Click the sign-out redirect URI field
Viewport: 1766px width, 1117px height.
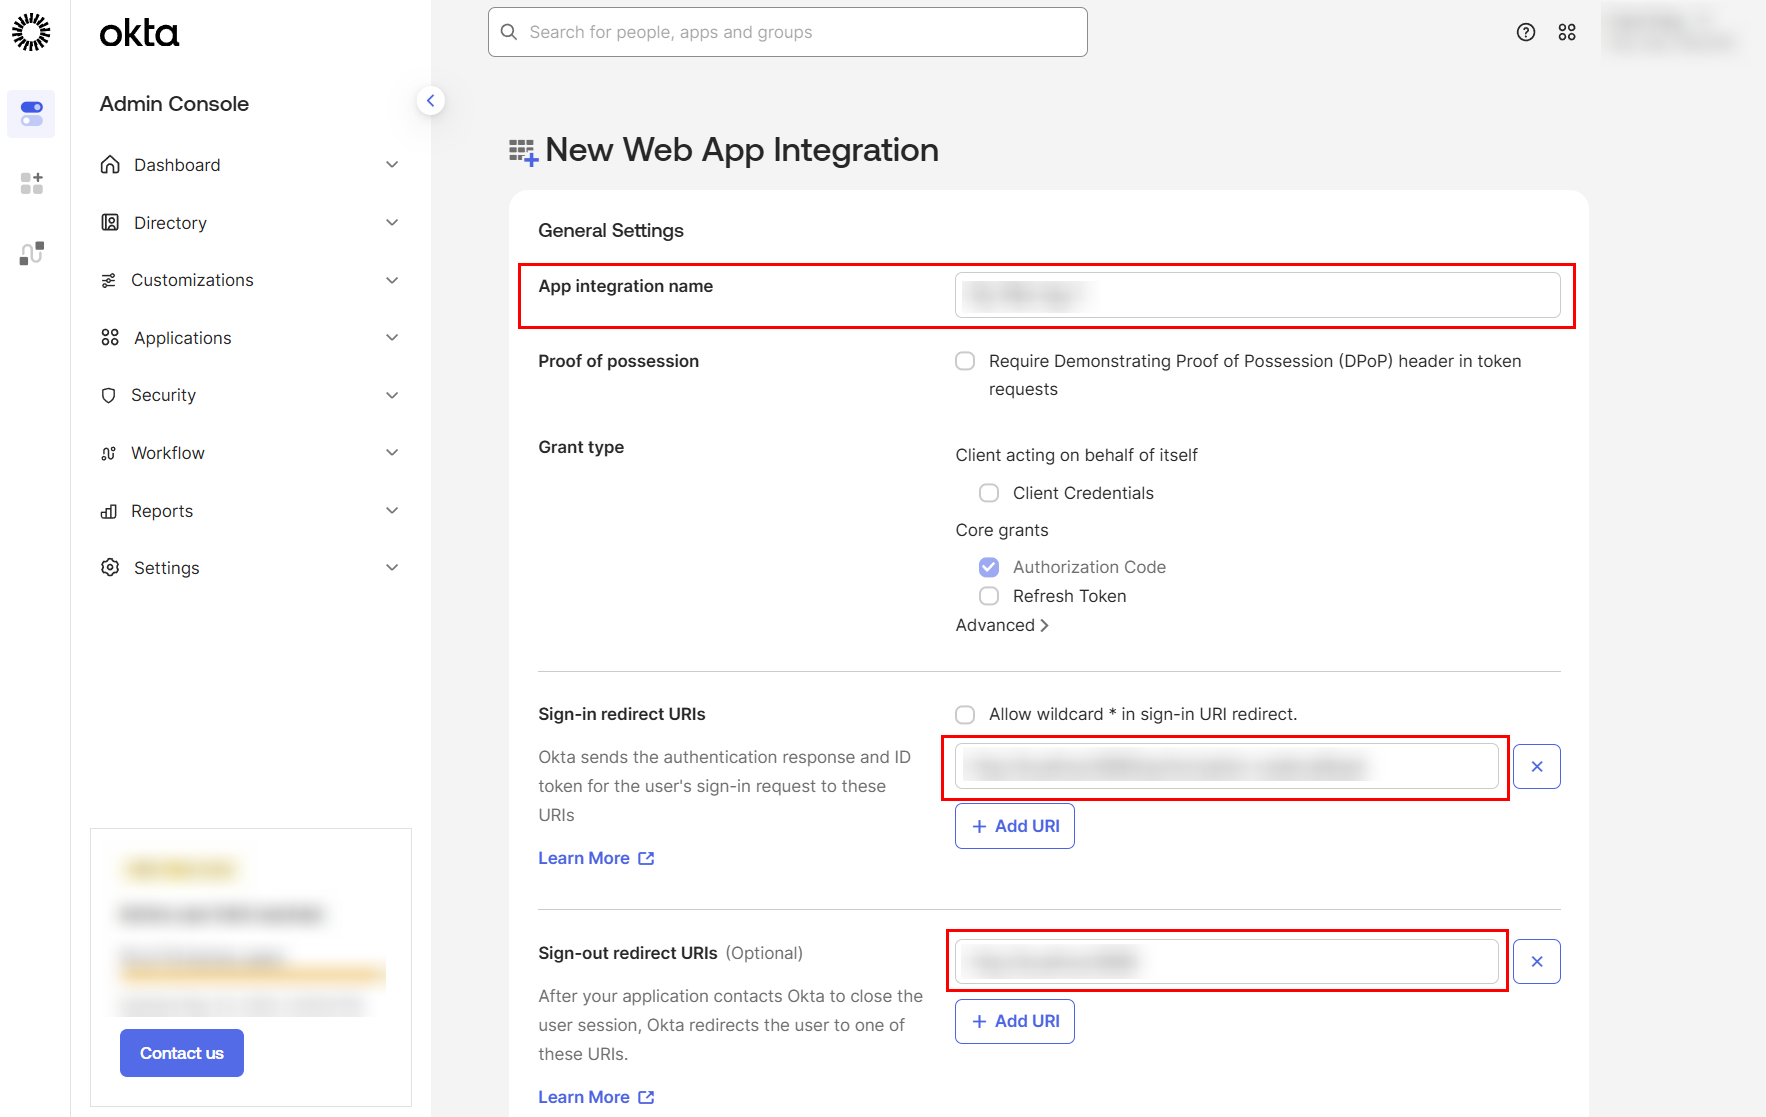pos(1227,962)
